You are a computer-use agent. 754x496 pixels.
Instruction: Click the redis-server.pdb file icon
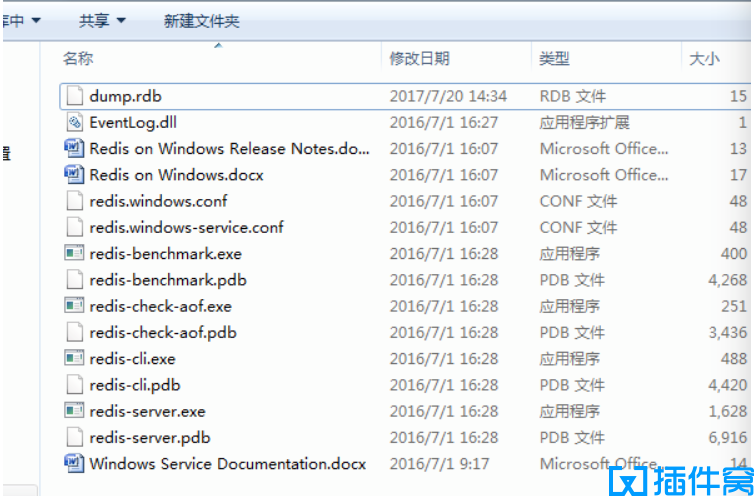[x=75, y=437]
